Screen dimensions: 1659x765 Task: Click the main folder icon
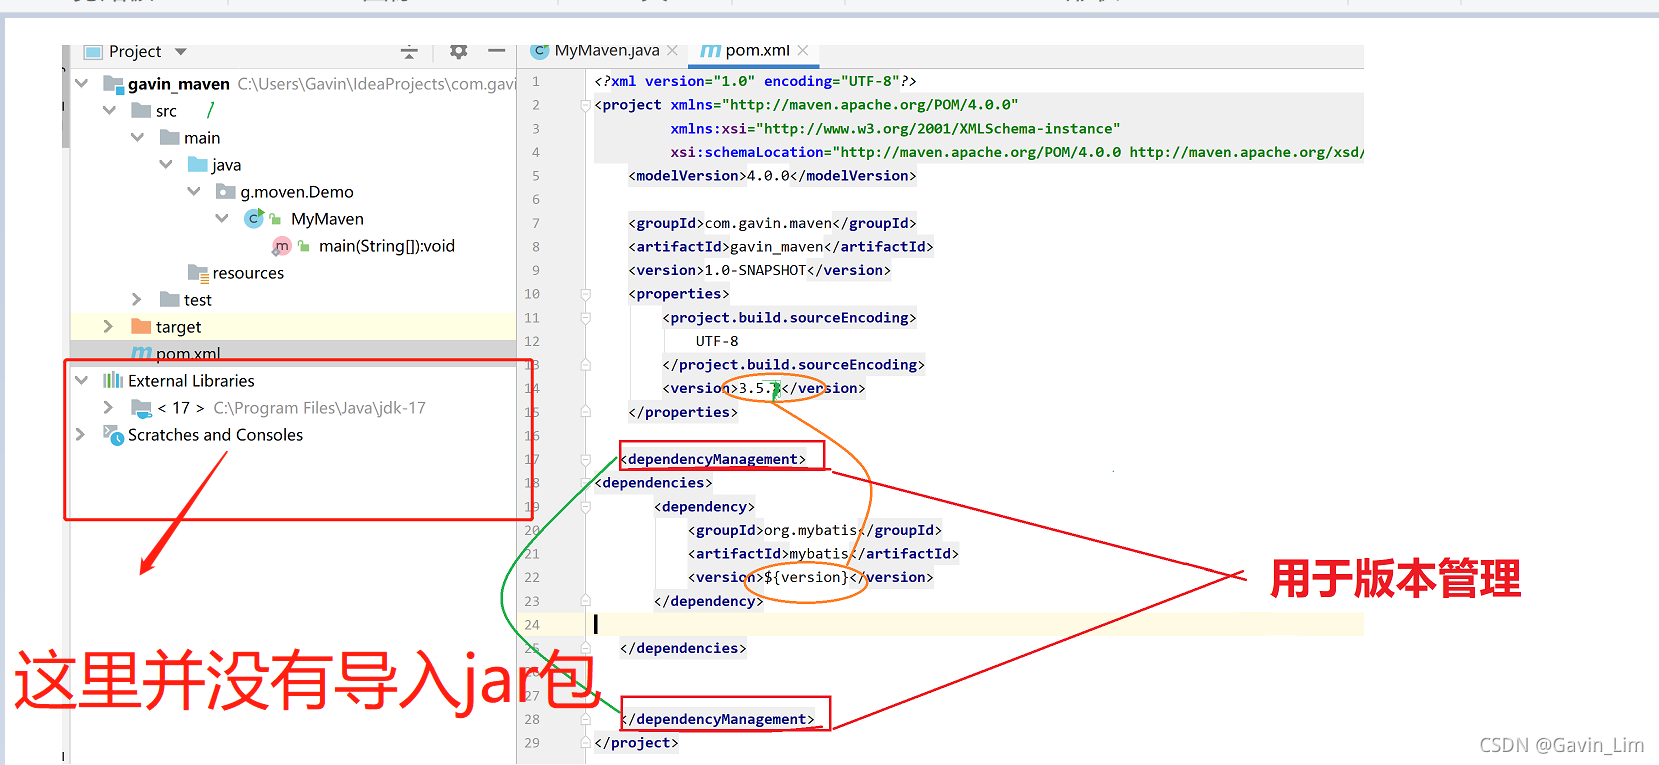coord(169,137)
